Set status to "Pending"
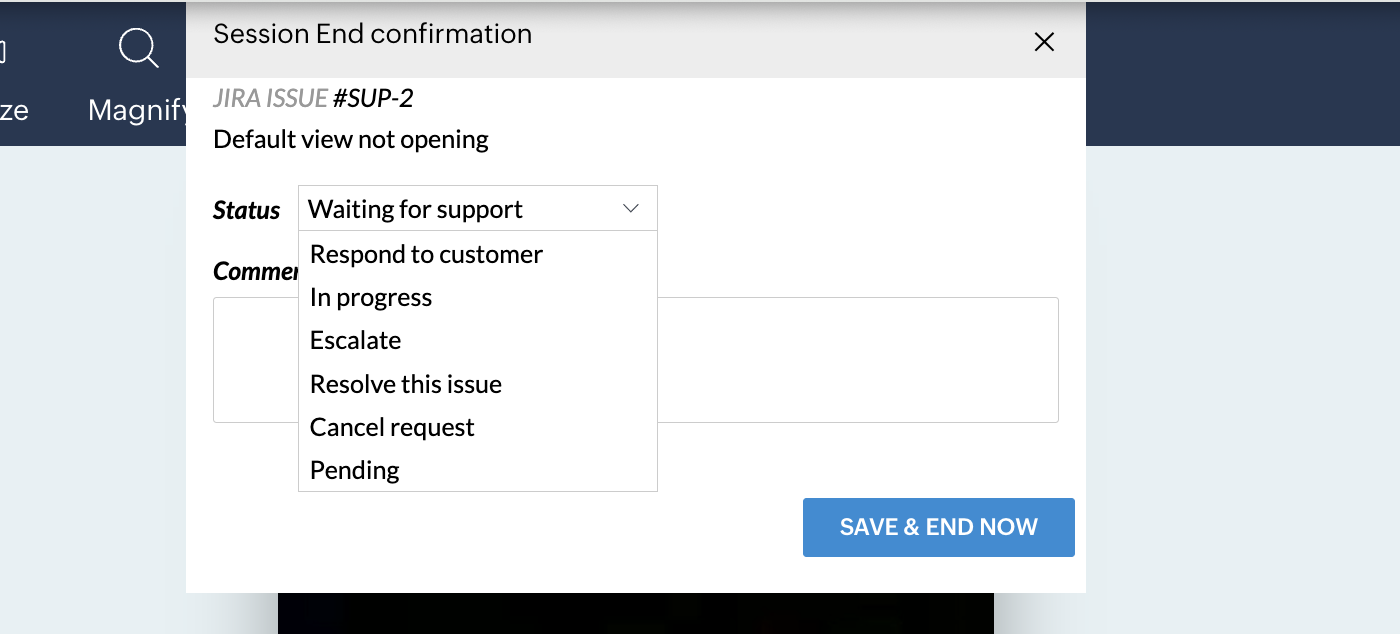Image resolution: width=1400 pixels, height=634 pixels. 355,470
